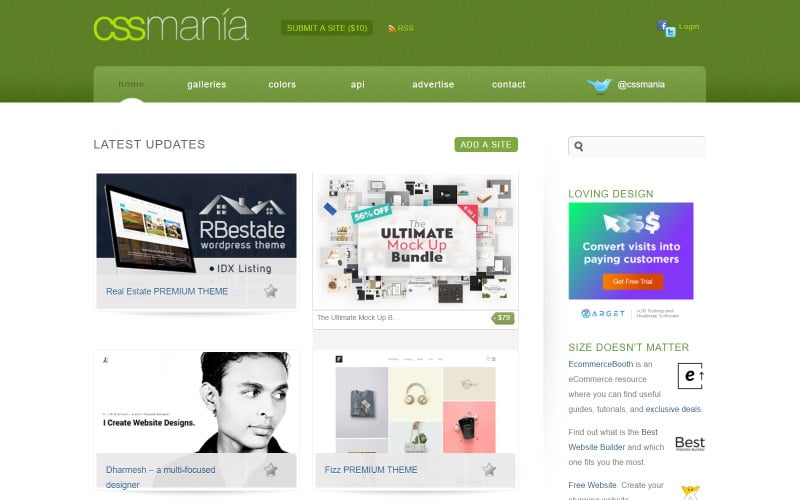
Task: Star the Fizz PREMIUM THEME entry
Action: (489, 469)
